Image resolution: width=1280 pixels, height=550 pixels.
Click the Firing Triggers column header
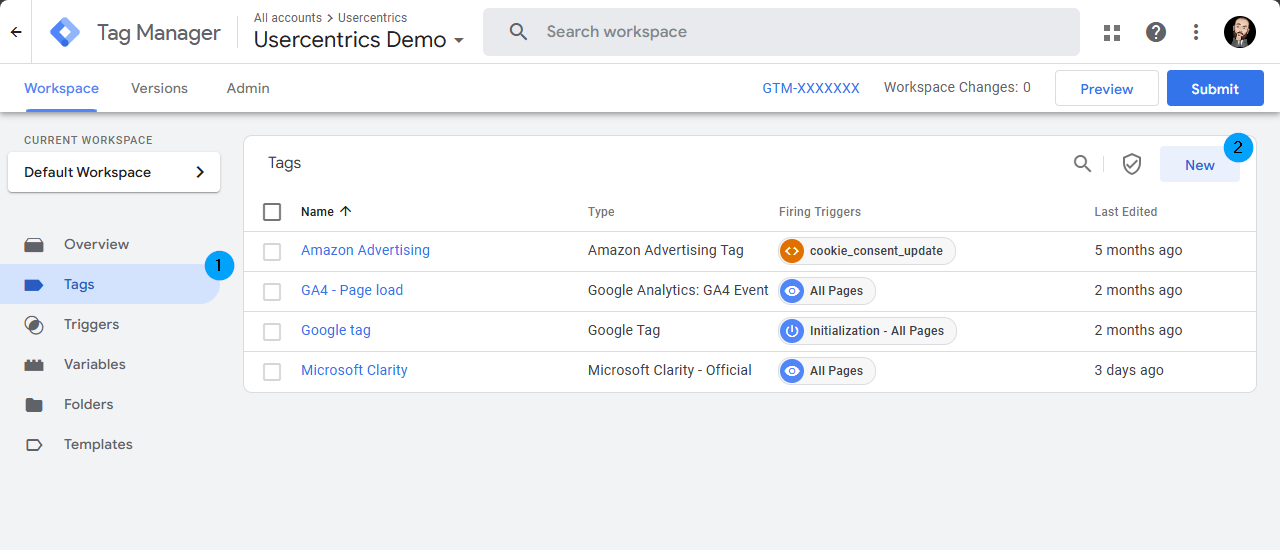click(820, 212)
